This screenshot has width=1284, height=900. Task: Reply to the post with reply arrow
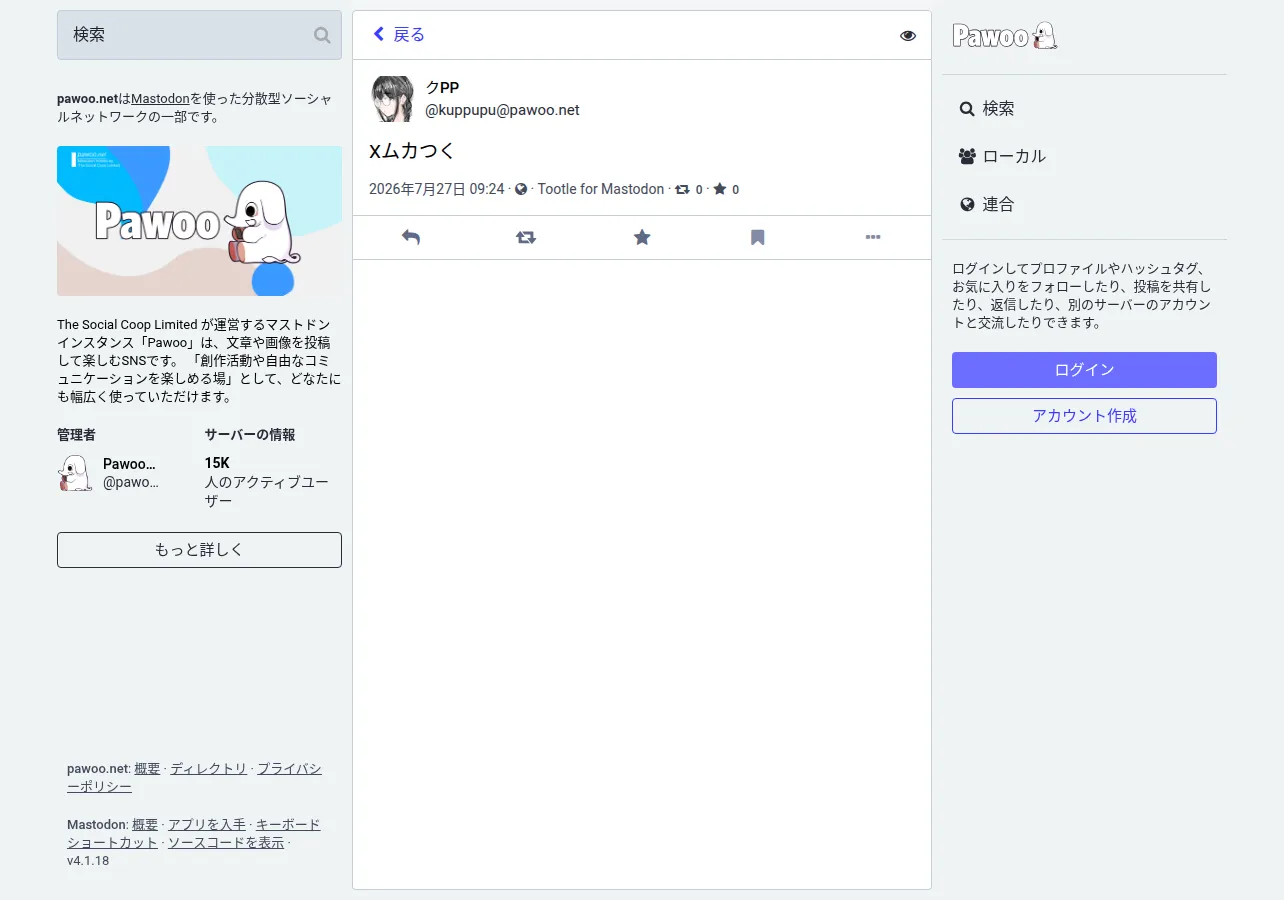[x=410, y=237]
